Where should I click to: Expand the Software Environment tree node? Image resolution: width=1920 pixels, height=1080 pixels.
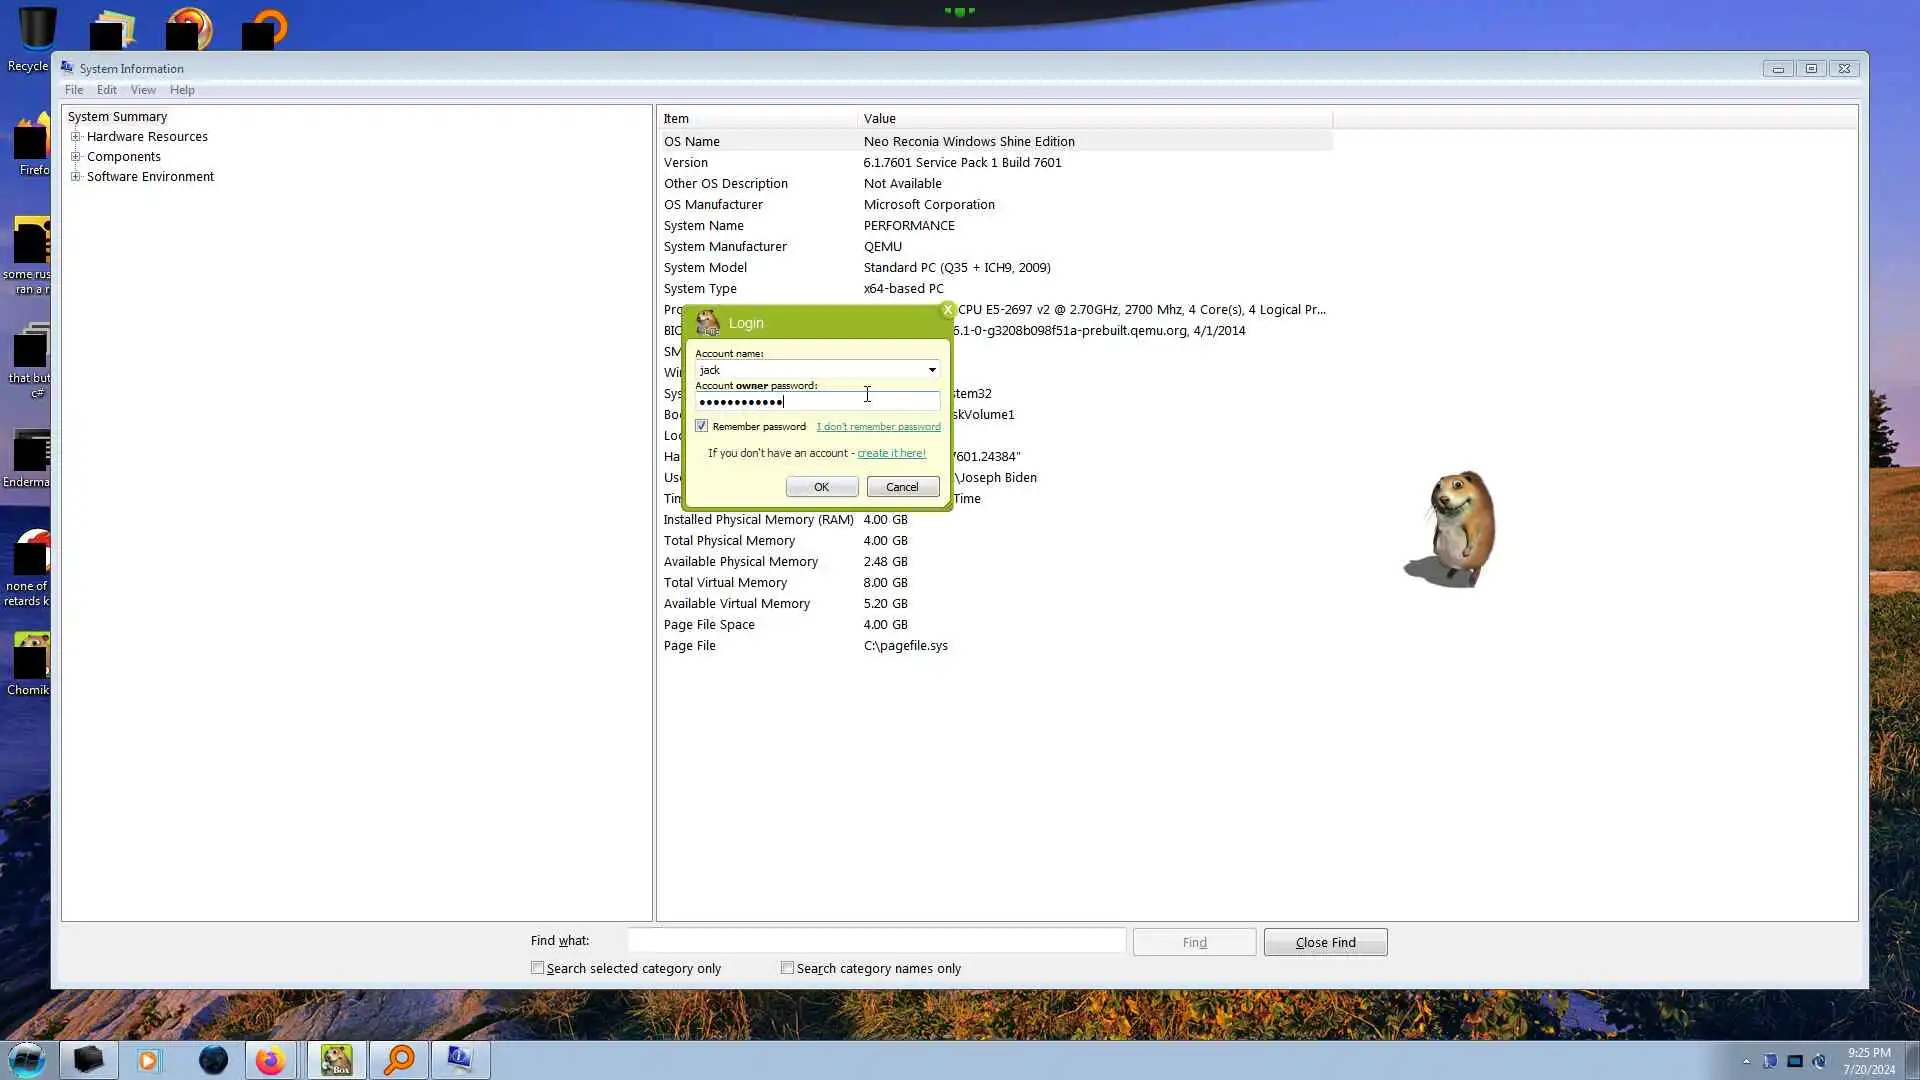coord(75,177)
